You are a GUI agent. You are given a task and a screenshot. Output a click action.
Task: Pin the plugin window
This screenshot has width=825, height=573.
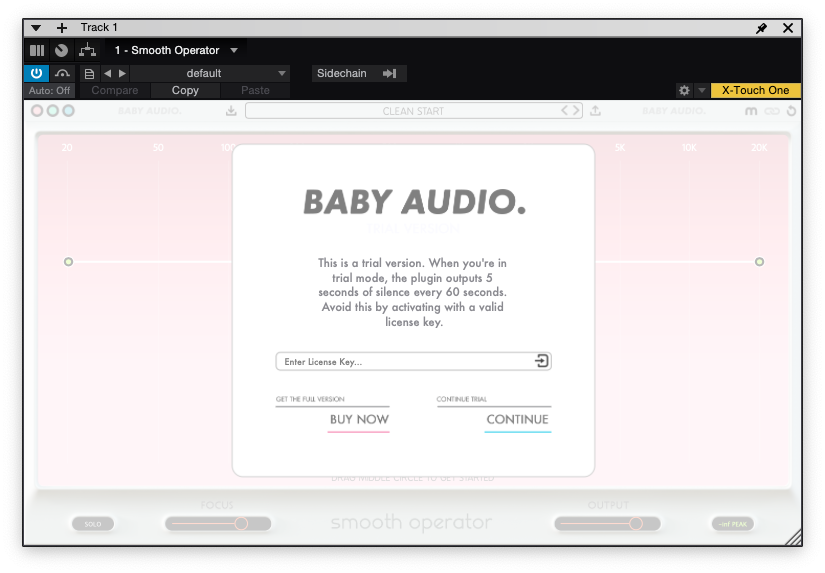761,28
